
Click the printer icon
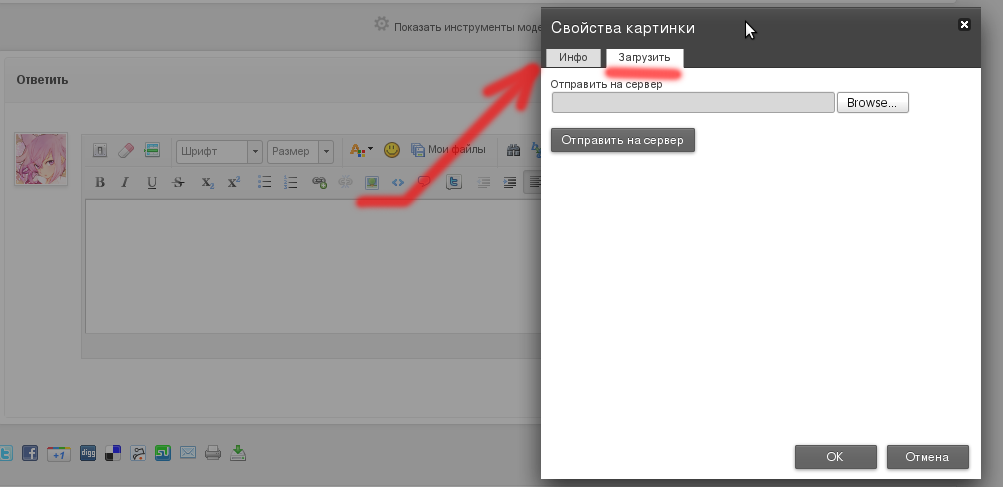[212, 453]
